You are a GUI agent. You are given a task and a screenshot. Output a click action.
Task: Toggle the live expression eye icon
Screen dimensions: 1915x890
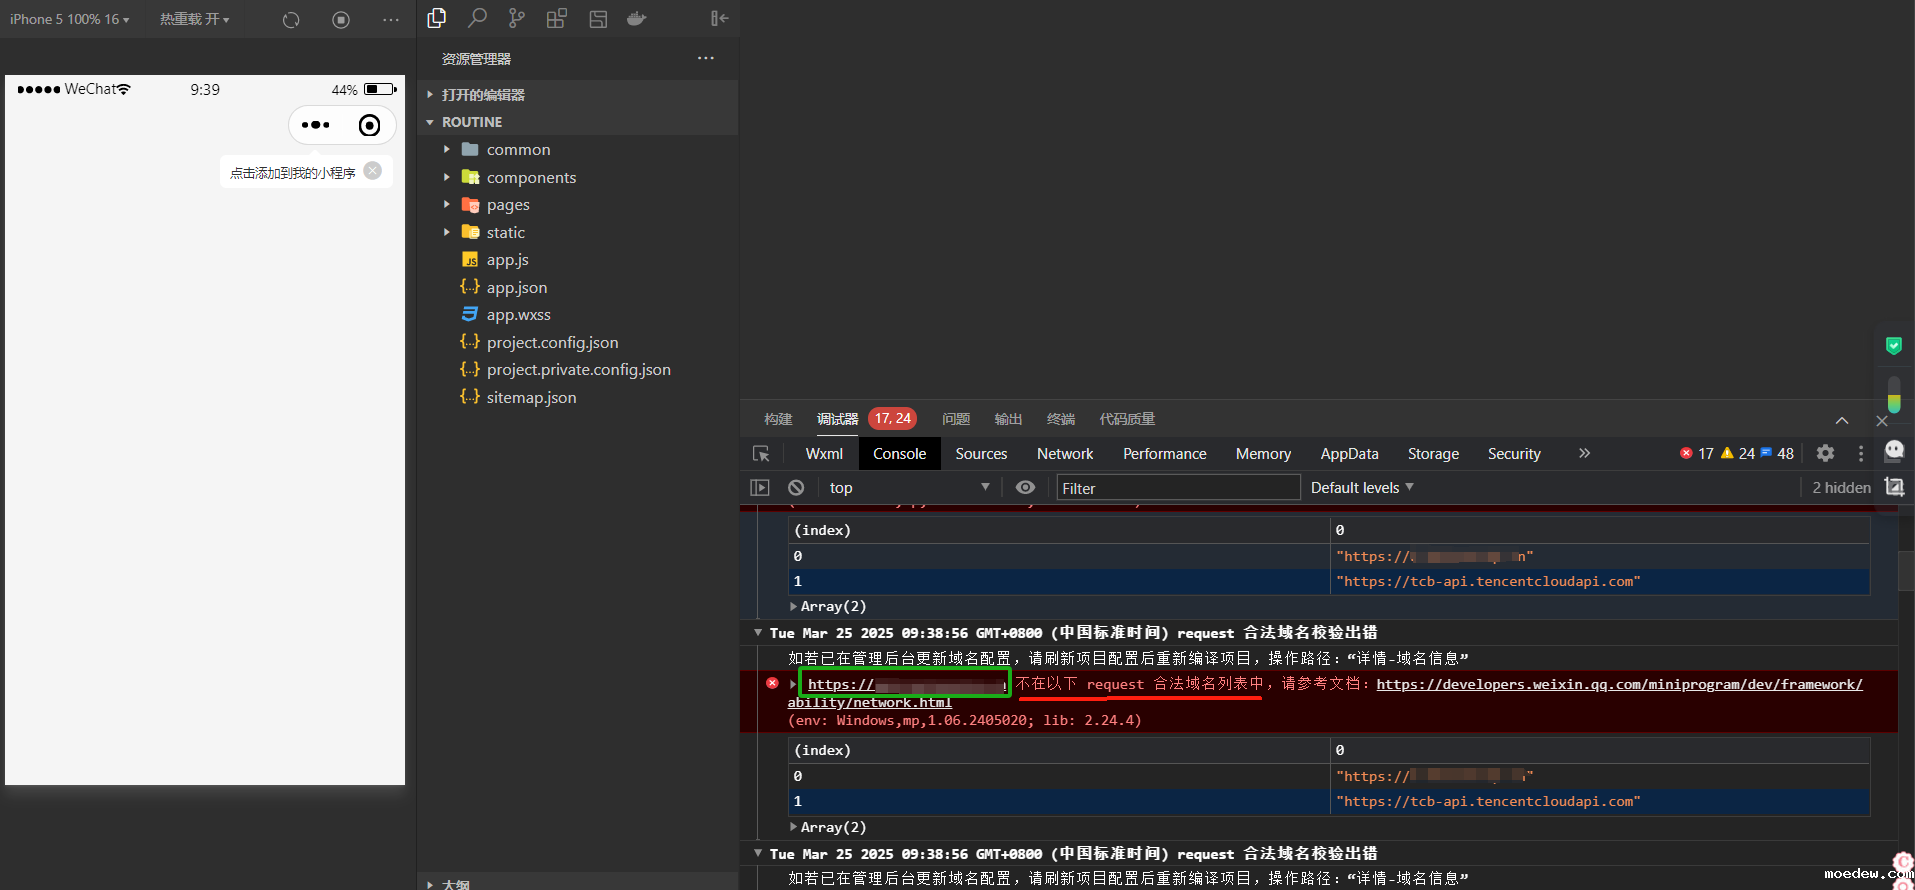(1025, 488)
